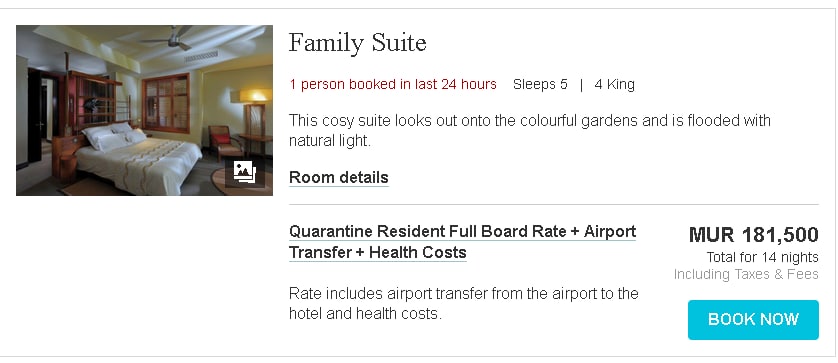Click the cosy suite description text
This screenshot has height=363, width=838.
click(530, 130)
